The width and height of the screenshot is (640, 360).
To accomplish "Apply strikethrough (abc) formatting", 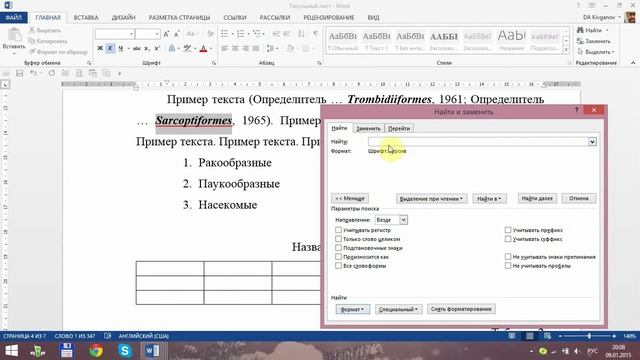I will 137,48.
